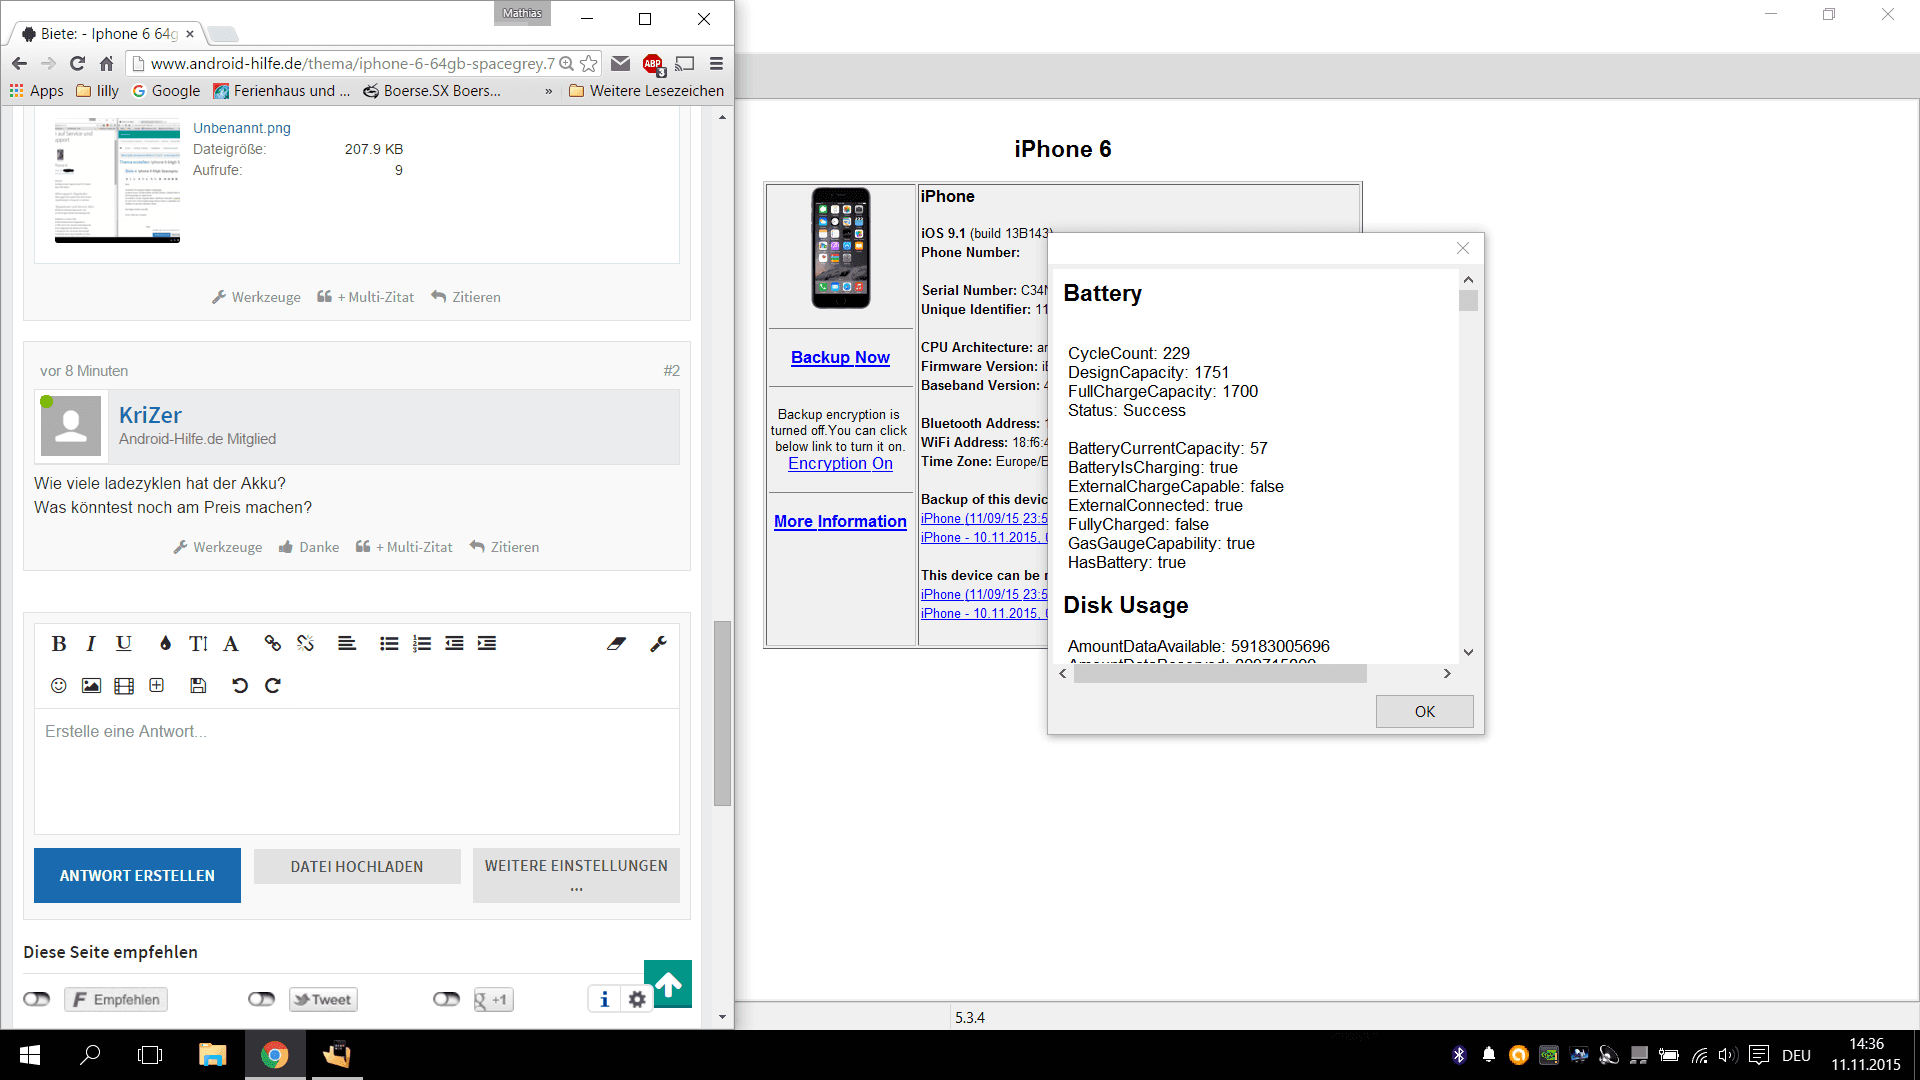Insert a numbered list
The width and height of the screenshot is (1920, 1080).
[422, 644]
